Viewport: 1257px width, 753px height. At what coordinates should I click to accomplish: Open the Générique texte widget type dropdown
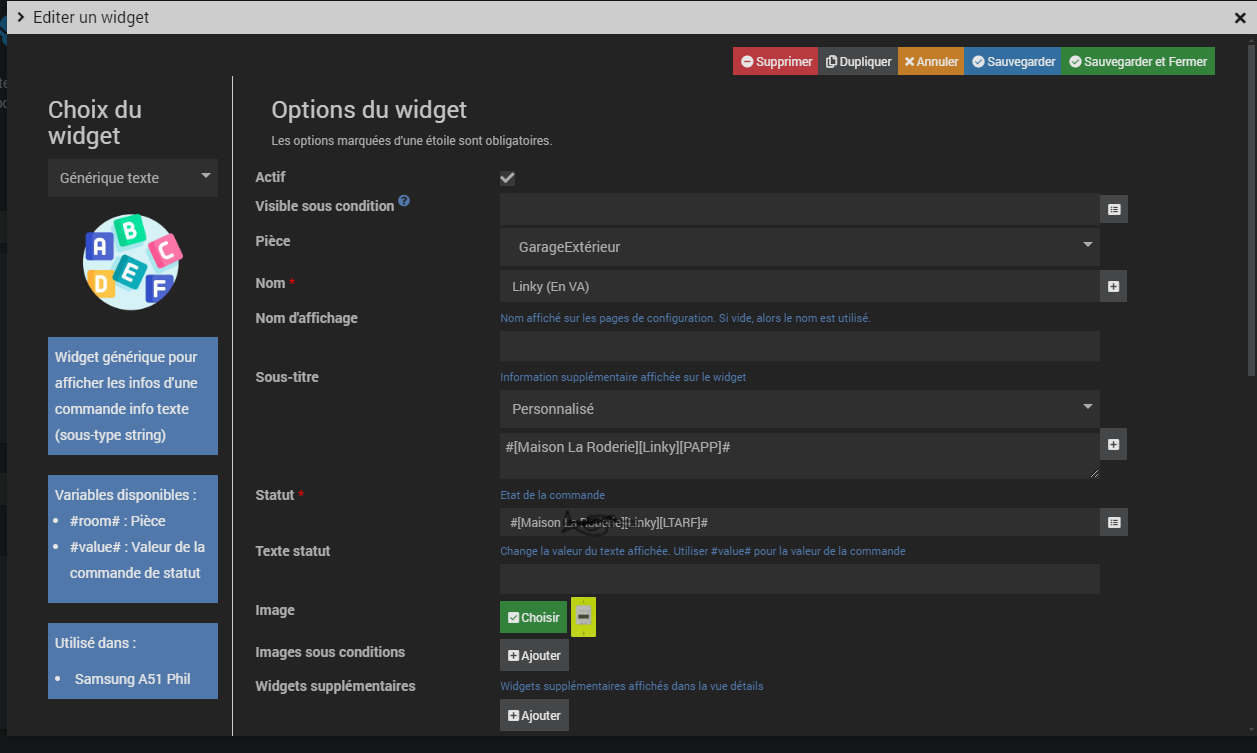point(133,178)
